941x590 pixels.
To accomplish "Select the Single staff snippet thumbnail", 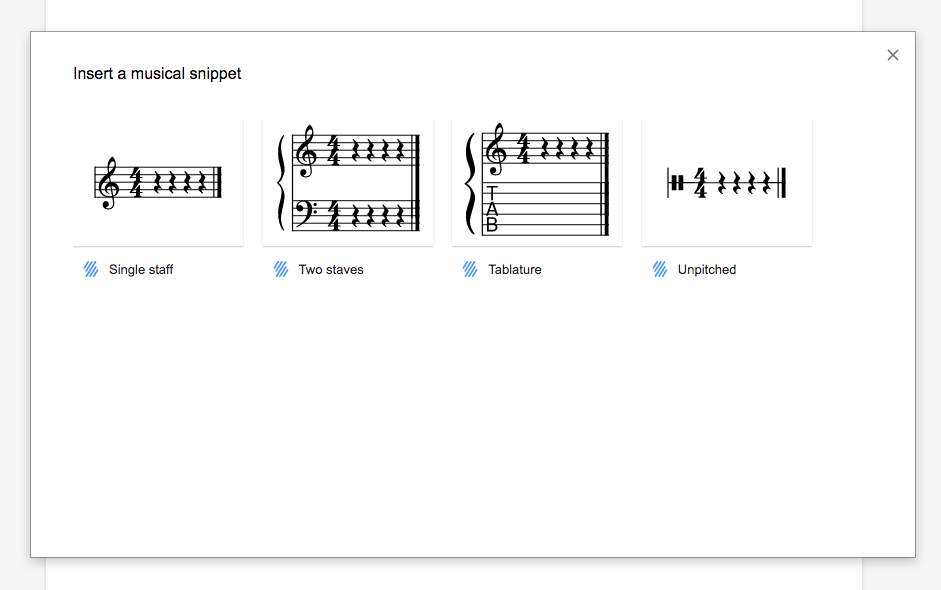I will [158, 182].
